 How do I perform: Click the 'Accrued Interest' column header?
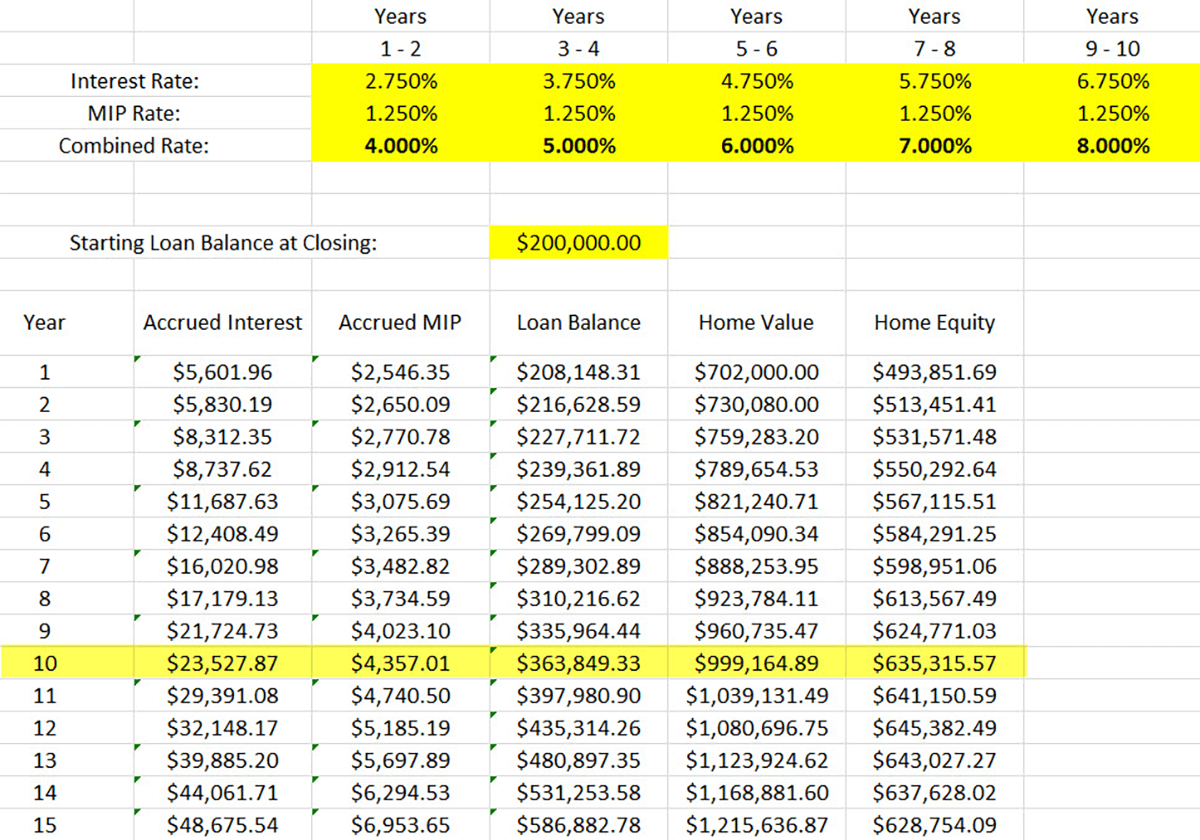click(x=223, y=322)
